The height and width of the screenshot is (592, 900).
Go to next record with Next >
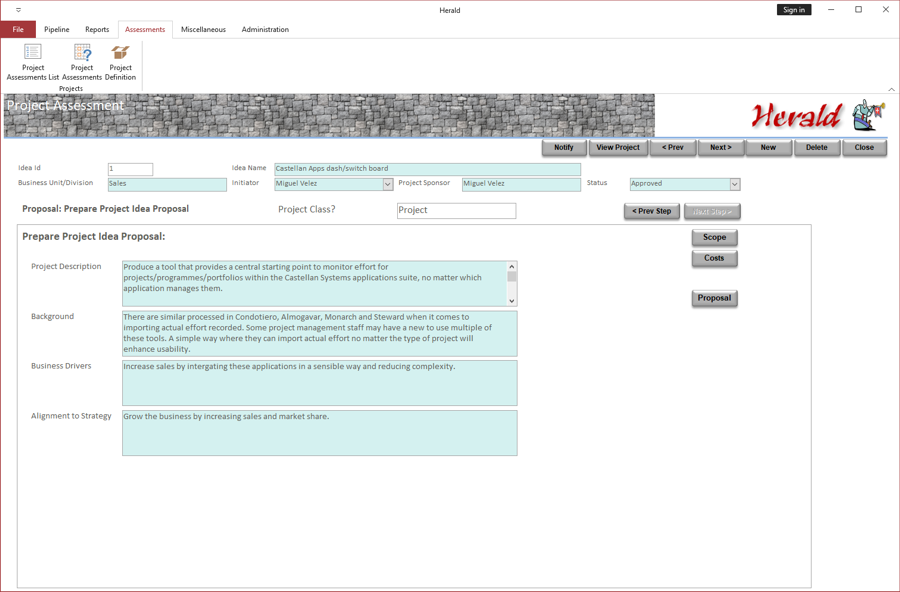(x=721, y=148)
